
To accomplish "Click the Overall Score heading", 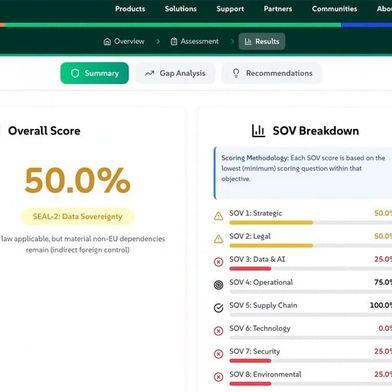I will coord(44,131).
